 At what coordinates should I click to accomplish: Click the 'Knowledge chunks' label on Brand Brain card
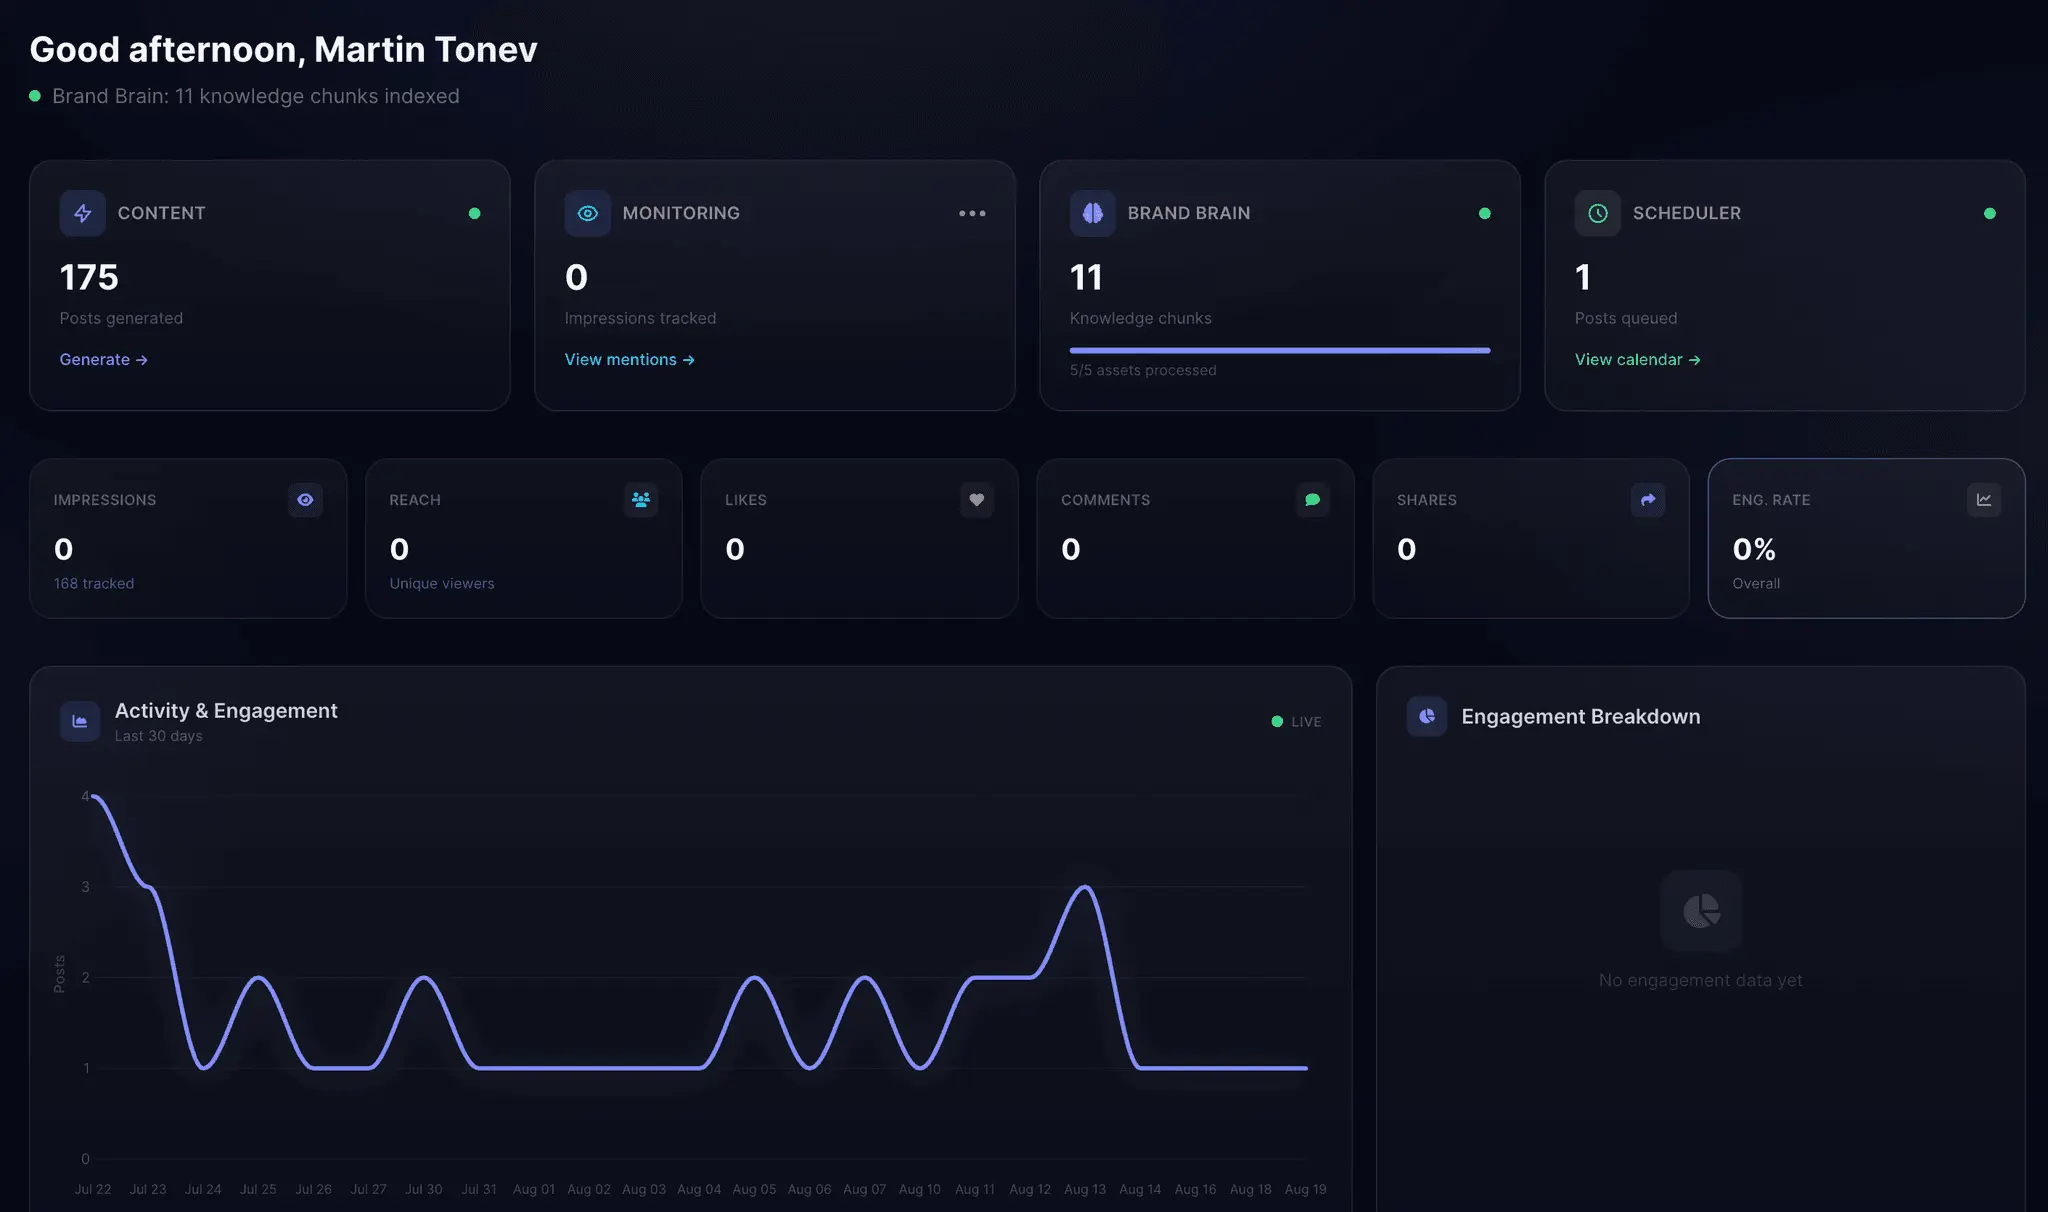pos(1141,318)
